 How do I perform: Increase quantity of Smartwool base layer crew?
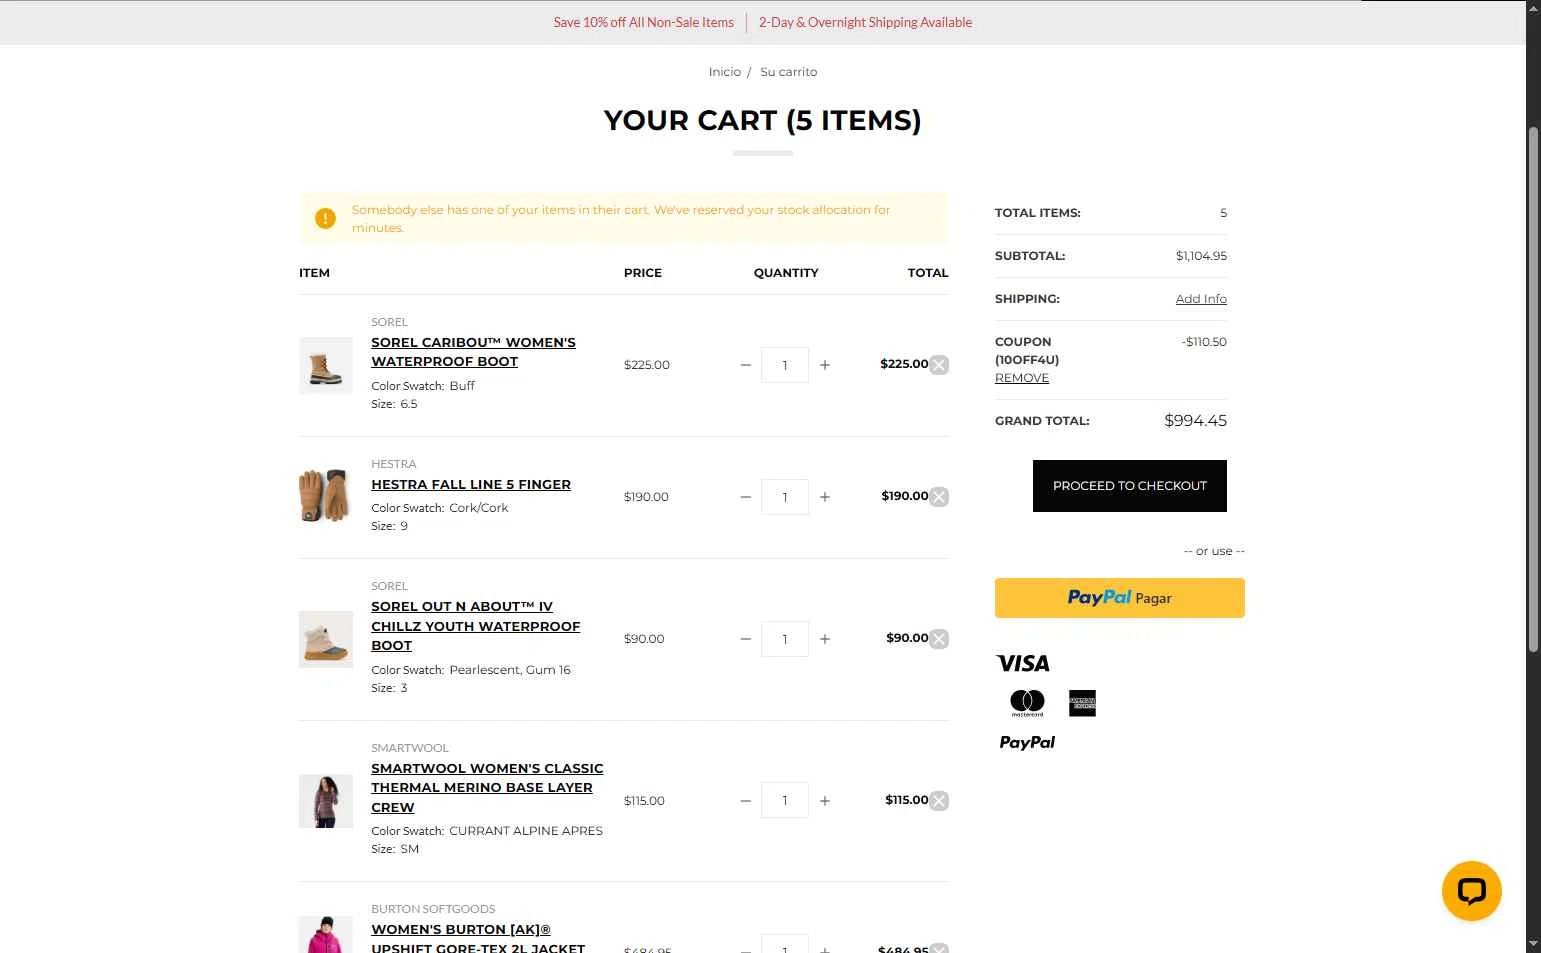825,801
